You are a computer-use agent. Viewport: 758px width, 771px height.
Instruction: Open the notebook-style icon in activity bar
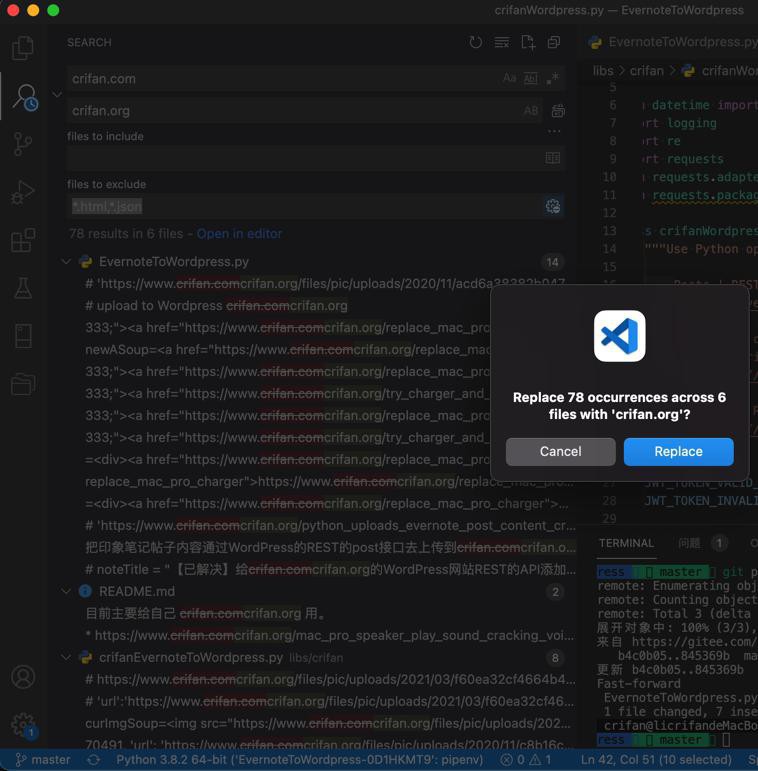(x=23, y=336)
